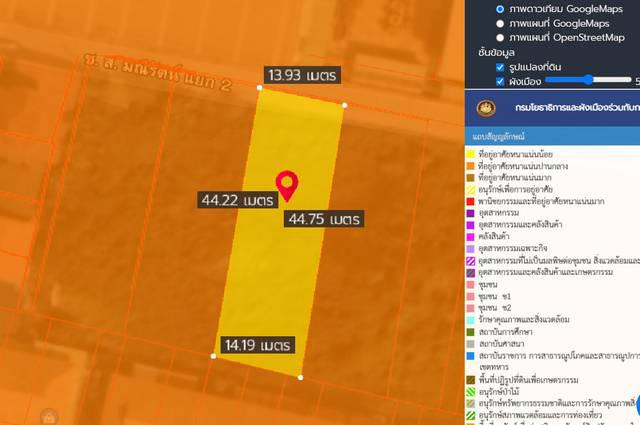640x425 pixels.
Task: Switch basemap to ภาพแผนที่ OpenStreetMap
Action: 500,38
